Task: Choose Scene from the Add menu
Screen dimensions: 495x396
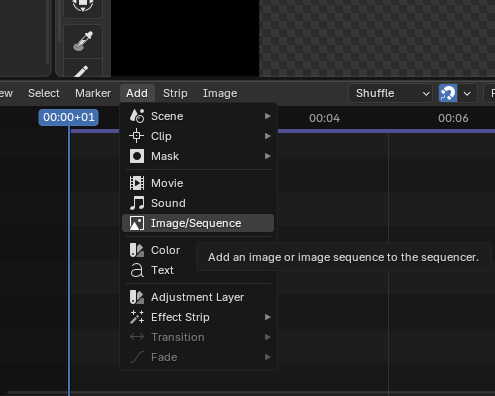Action: click(x=198, y=116)
